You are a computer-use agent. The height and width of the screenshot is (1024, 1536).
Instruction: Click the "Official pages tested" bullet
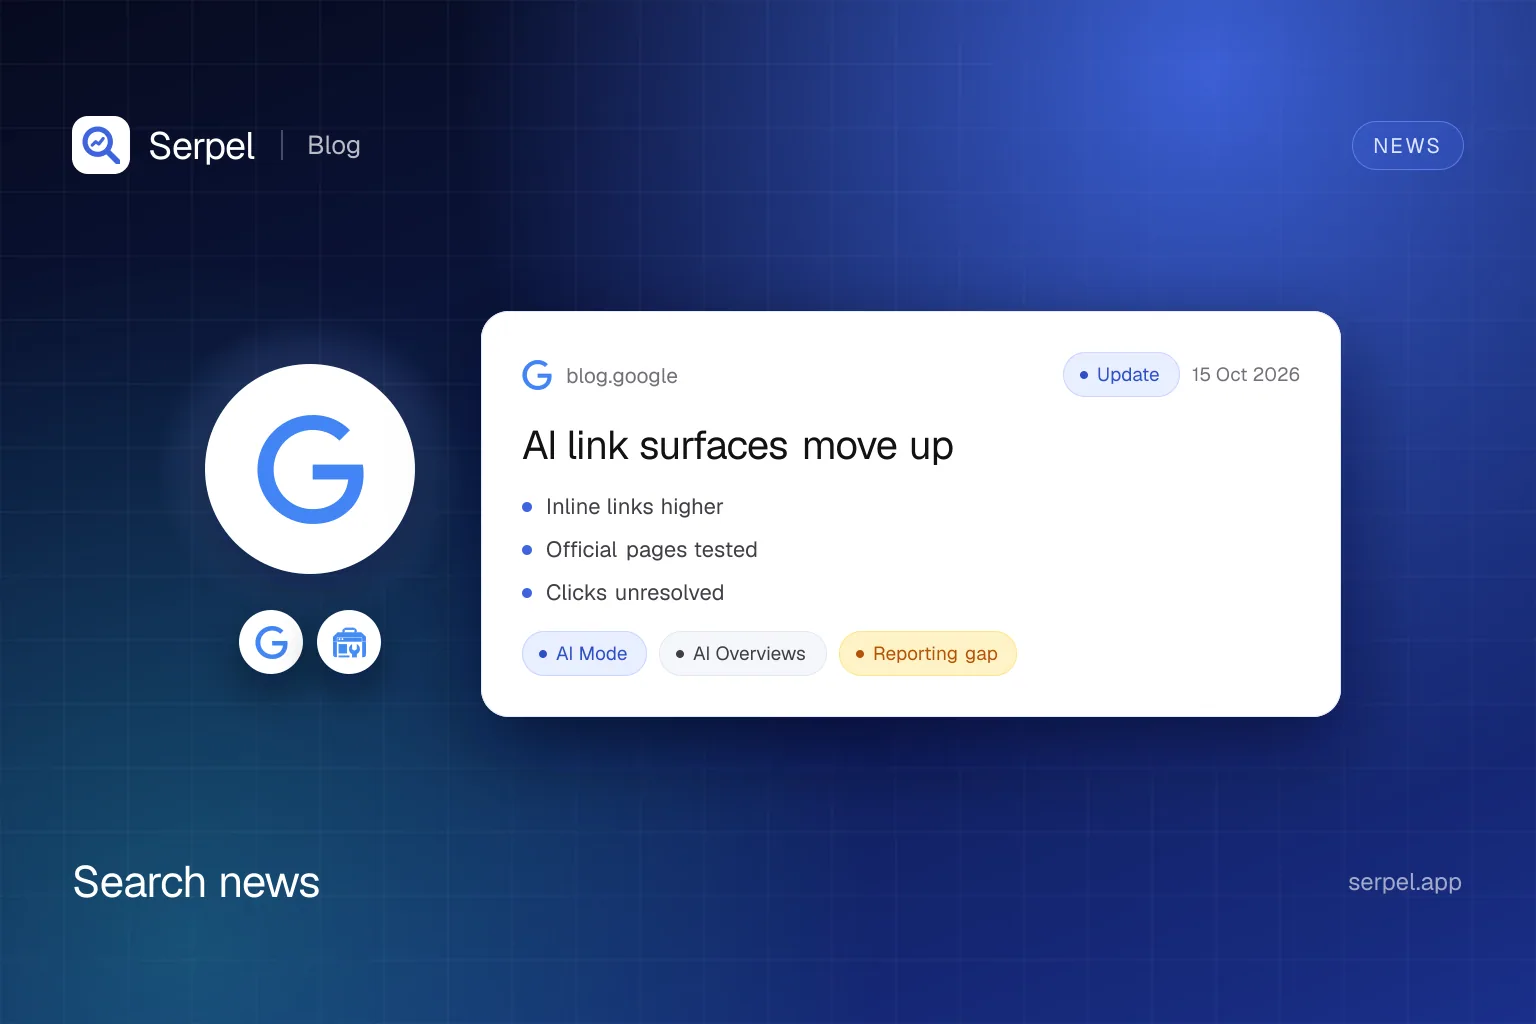pos(651,550)
